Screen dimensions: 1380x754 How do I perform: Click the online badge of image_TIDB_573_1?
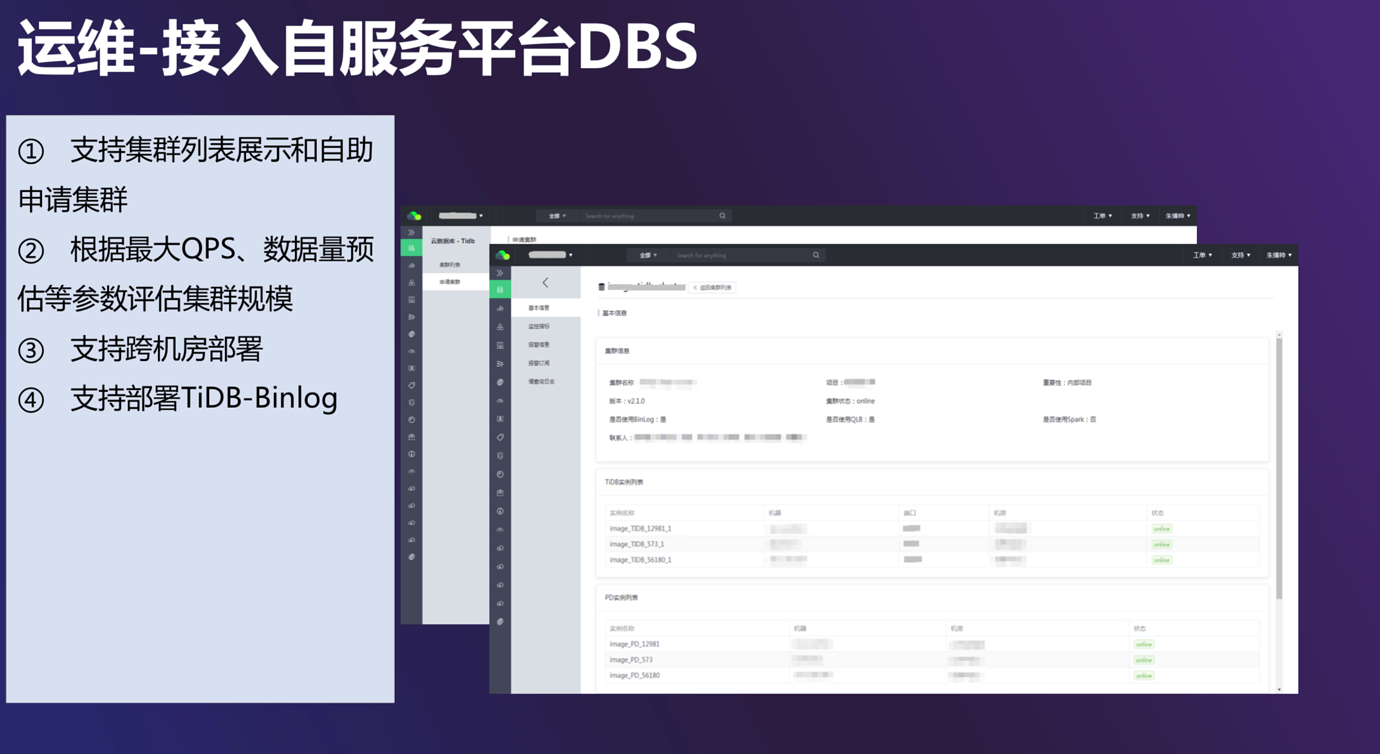pos(1161,545)
